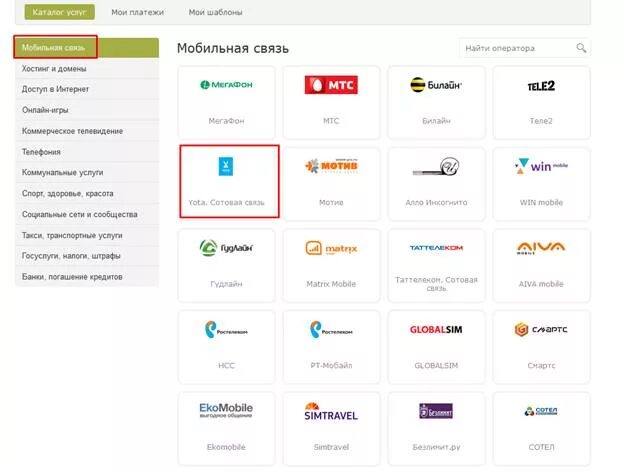This screenshot has height=472, width=623.
Task: Click the Matrix Mobile label
Action: coord(331,284)
